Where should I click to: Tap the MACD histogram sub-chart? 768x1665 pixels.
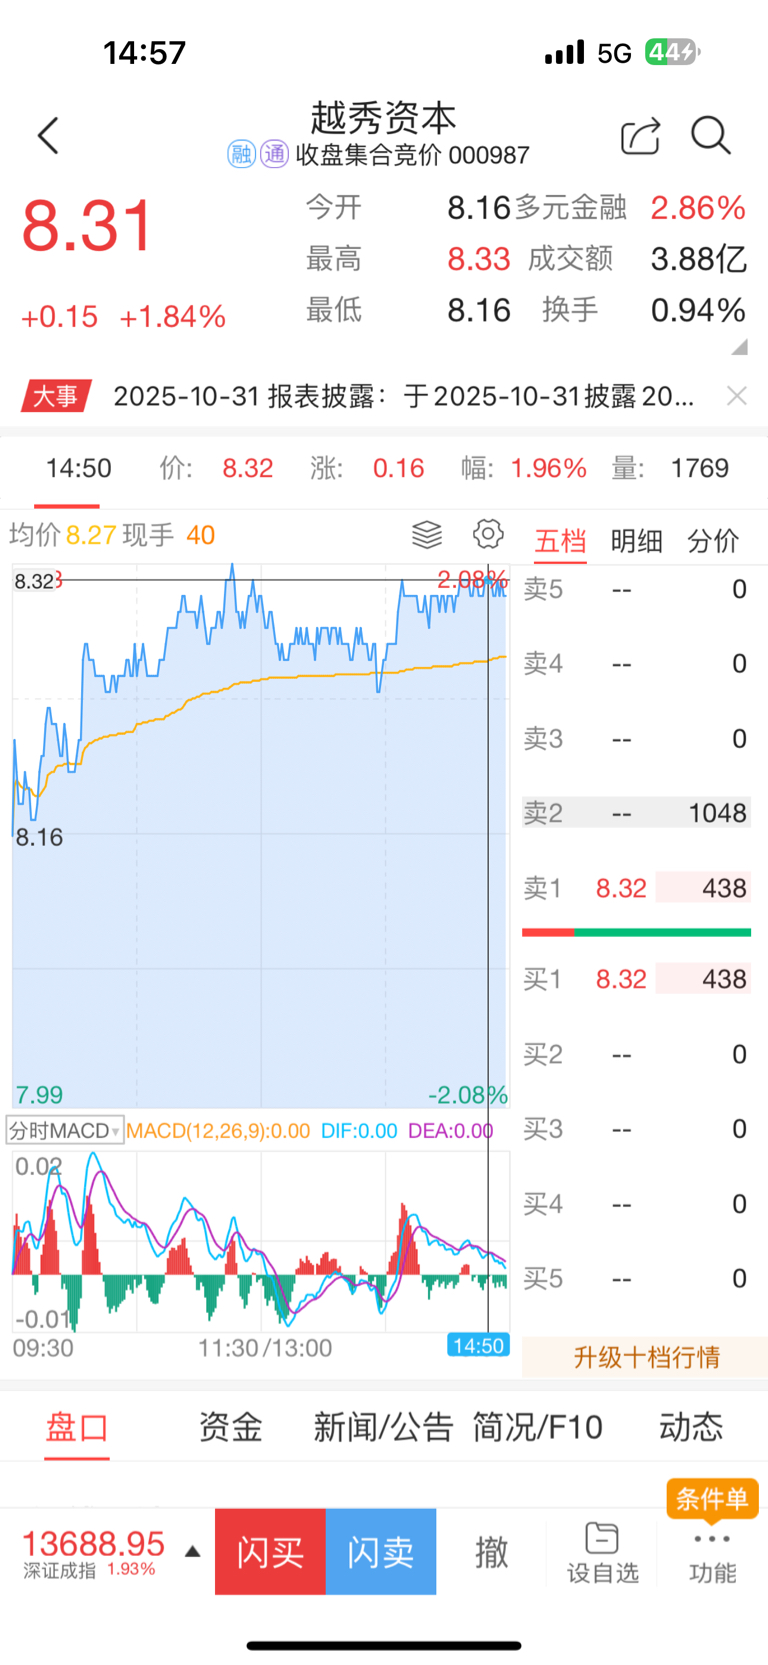click(260, 1241)
